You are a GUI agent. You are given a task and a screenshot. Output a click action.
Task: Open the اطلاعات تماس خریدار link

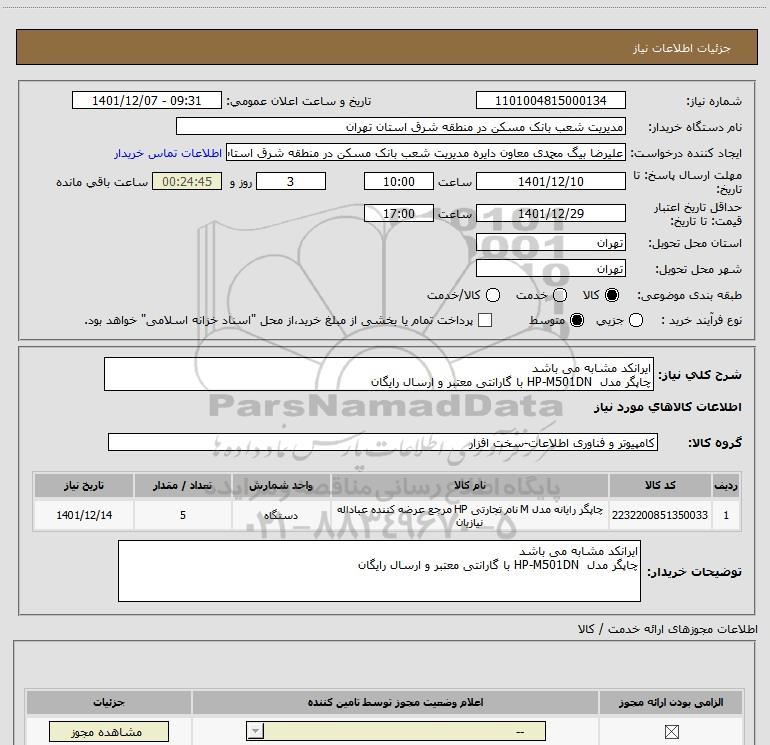168,153
